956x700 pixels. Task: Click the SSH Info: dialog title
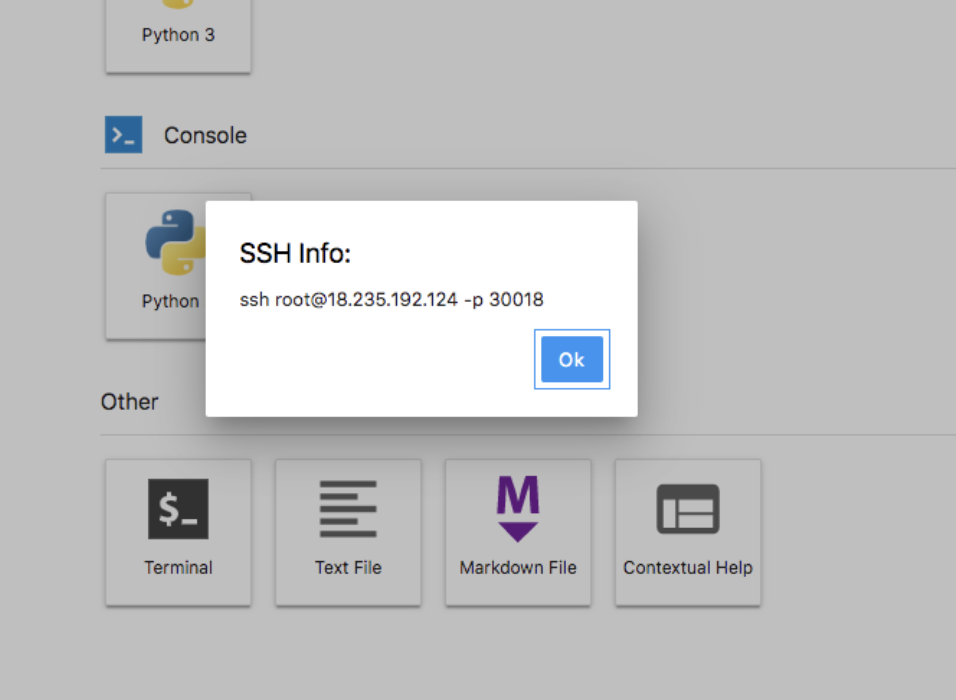(295, 253)
